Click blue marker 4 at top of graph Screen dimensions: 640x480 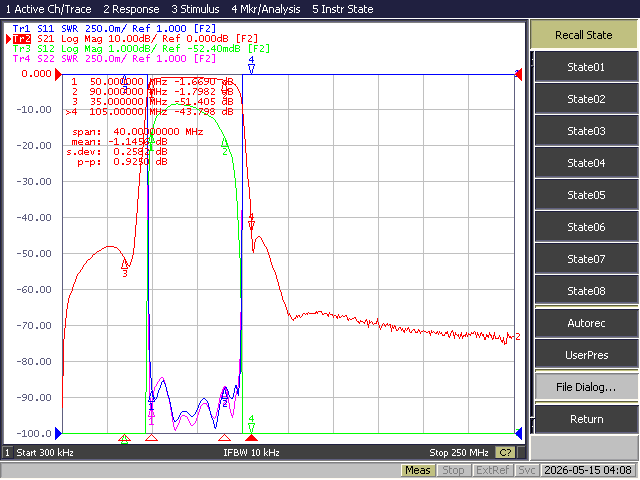point(251,65)
